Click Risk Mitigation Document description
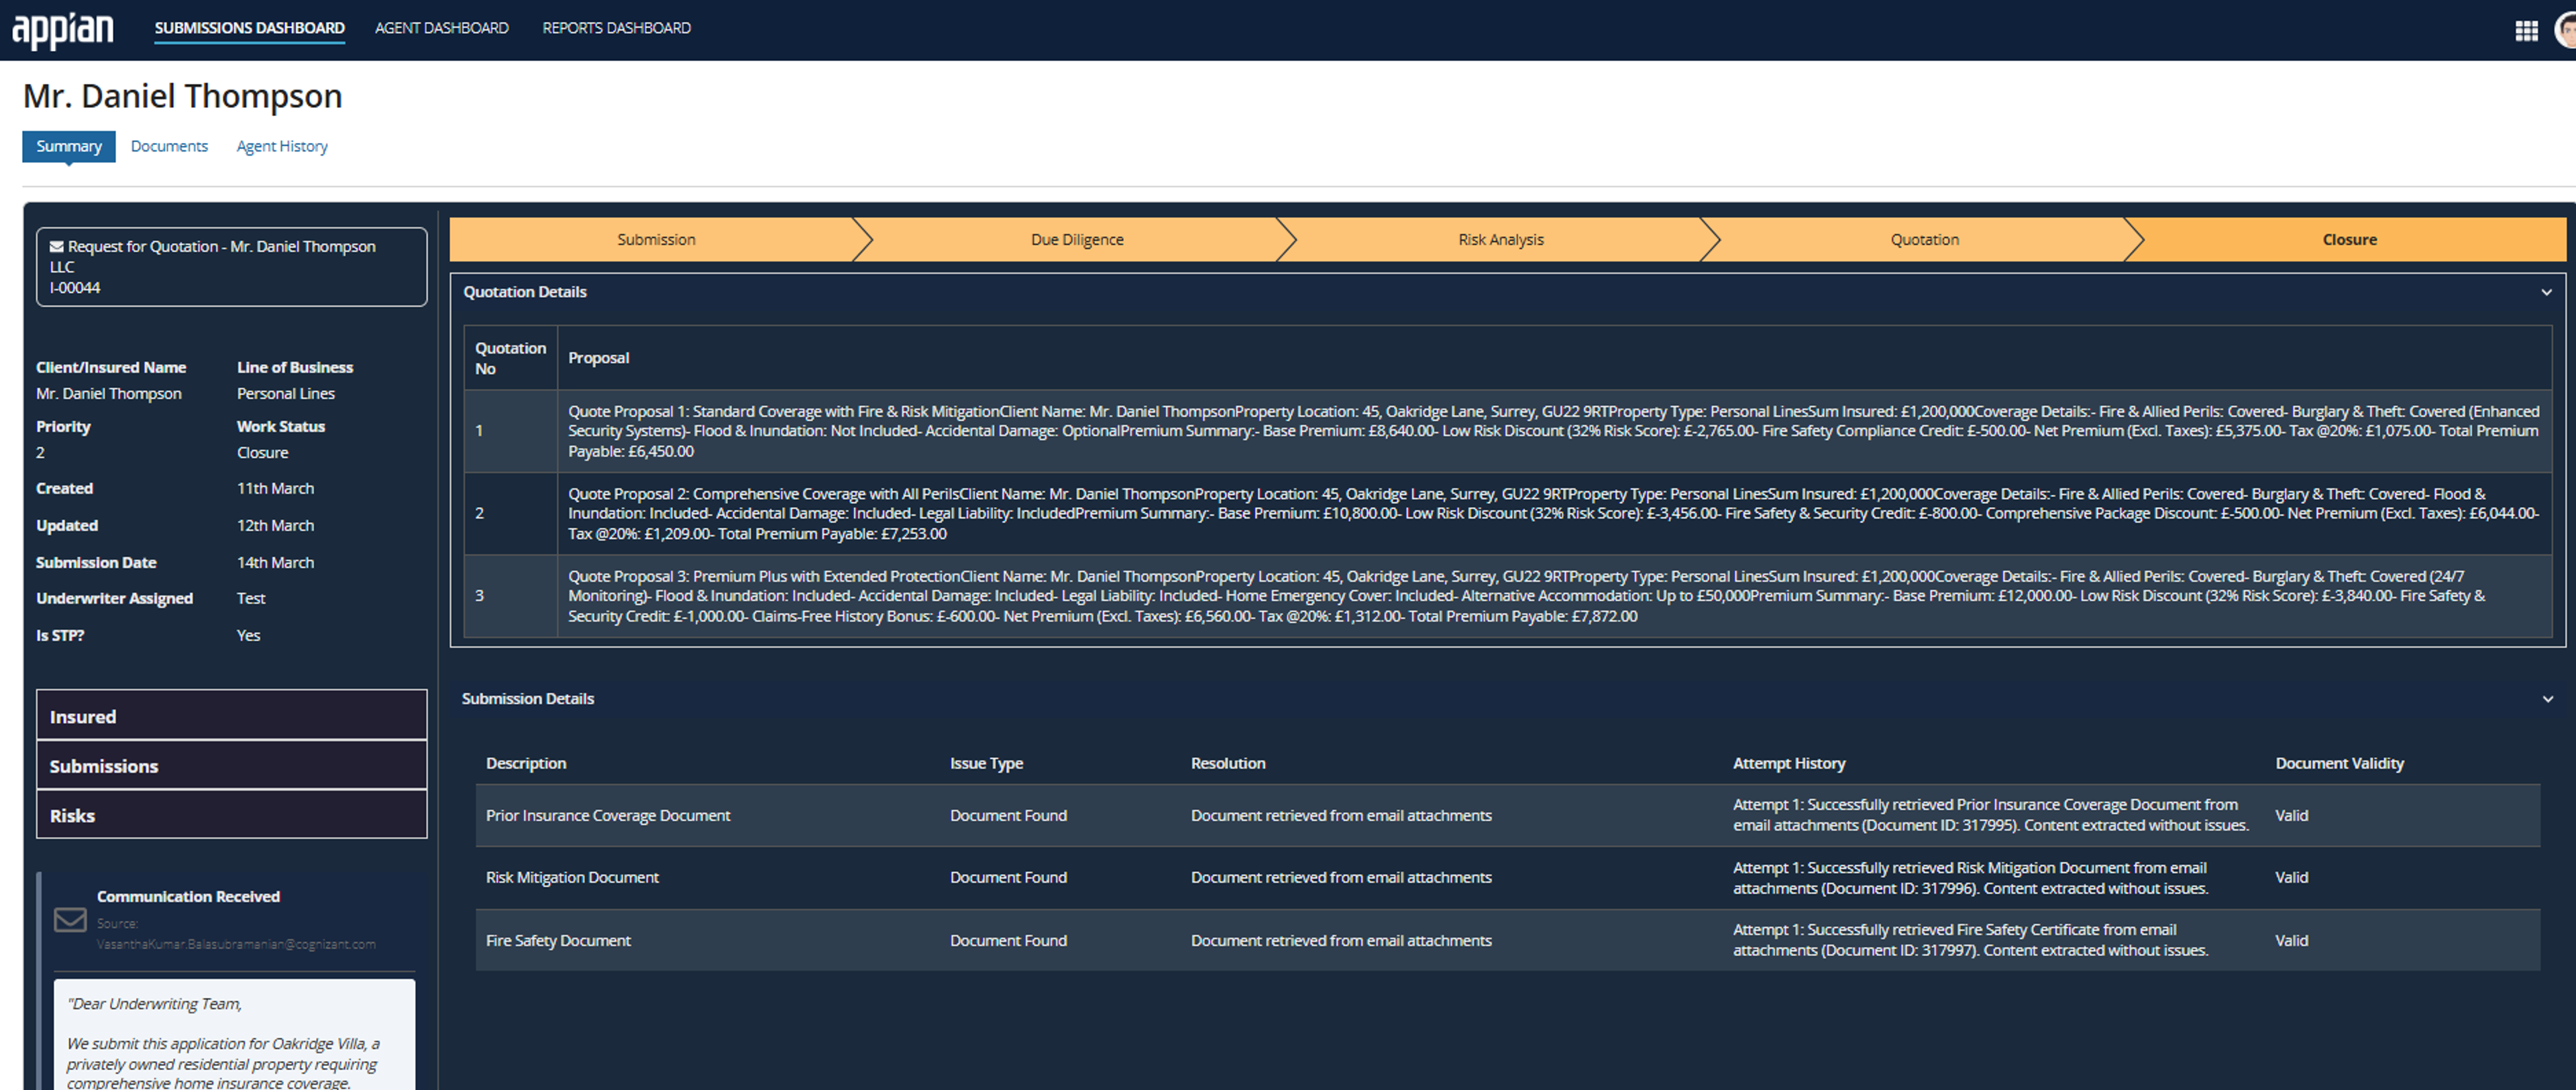 pyautogui.click(x=572, y=878)
